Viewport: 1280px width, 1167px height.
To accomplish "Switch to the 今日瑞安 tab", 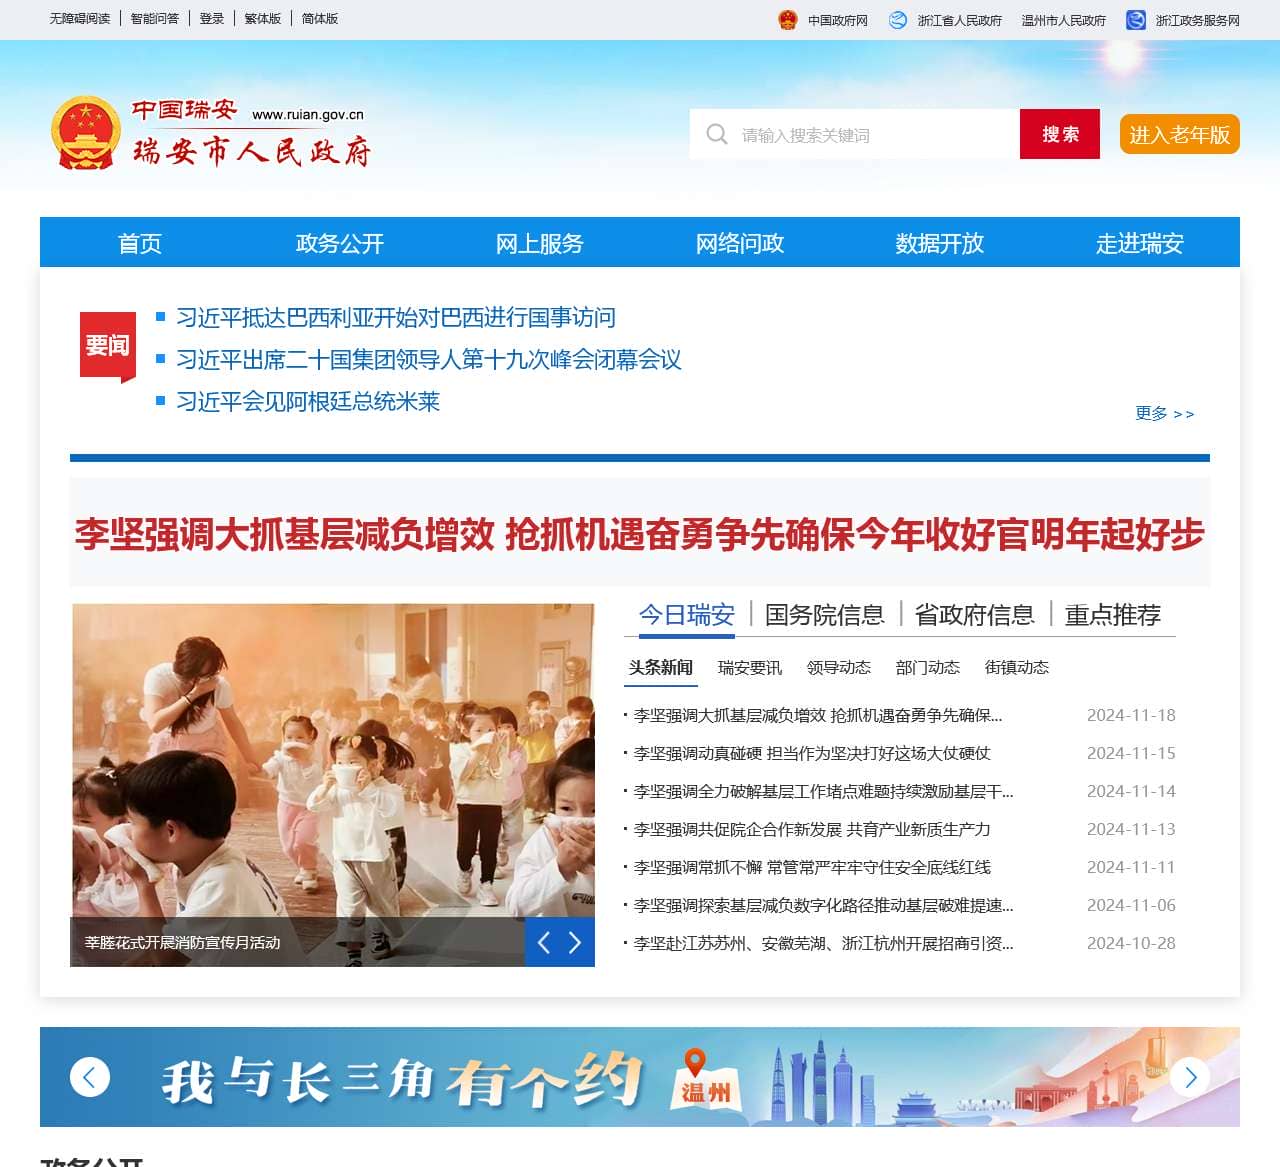I will pyautogui.click(x=687, y=615).
